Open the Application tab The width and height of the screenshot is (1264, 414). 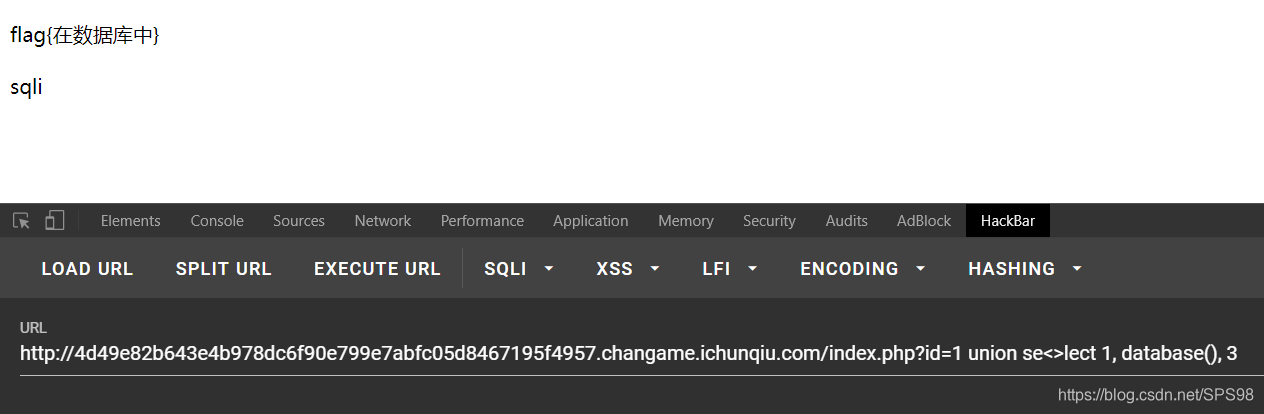tap(591, 221)
